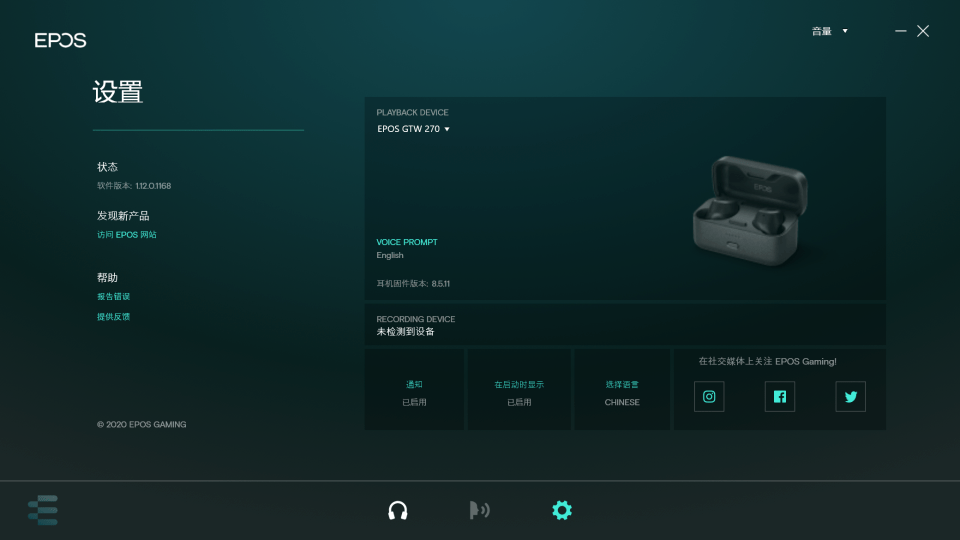Click the EPOS logo
Viewport: 960px width, 540px height.
point(61,40)
